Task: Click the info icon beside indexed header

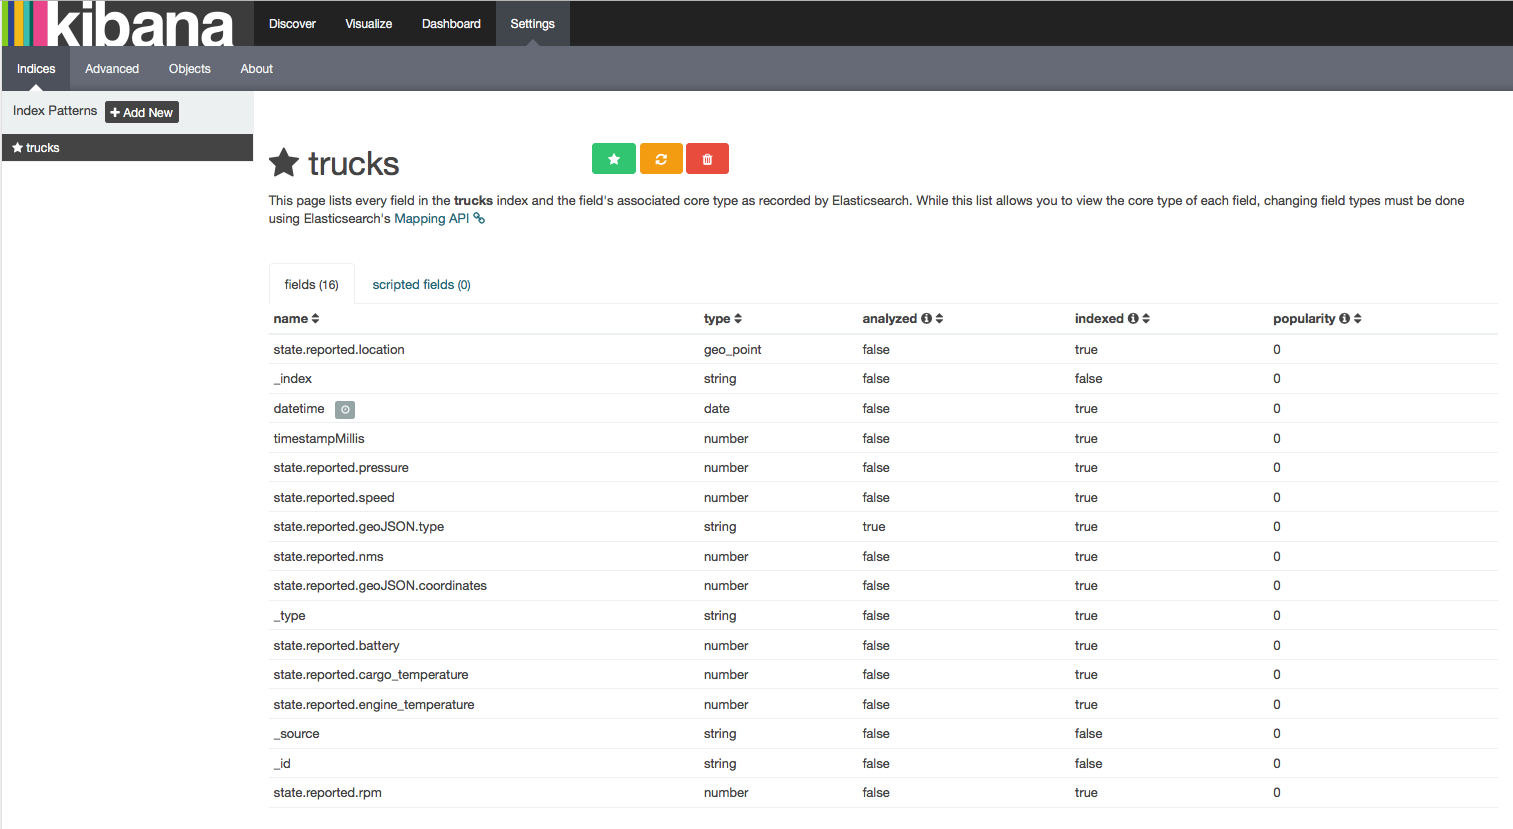Action: tap(1133, 319)
